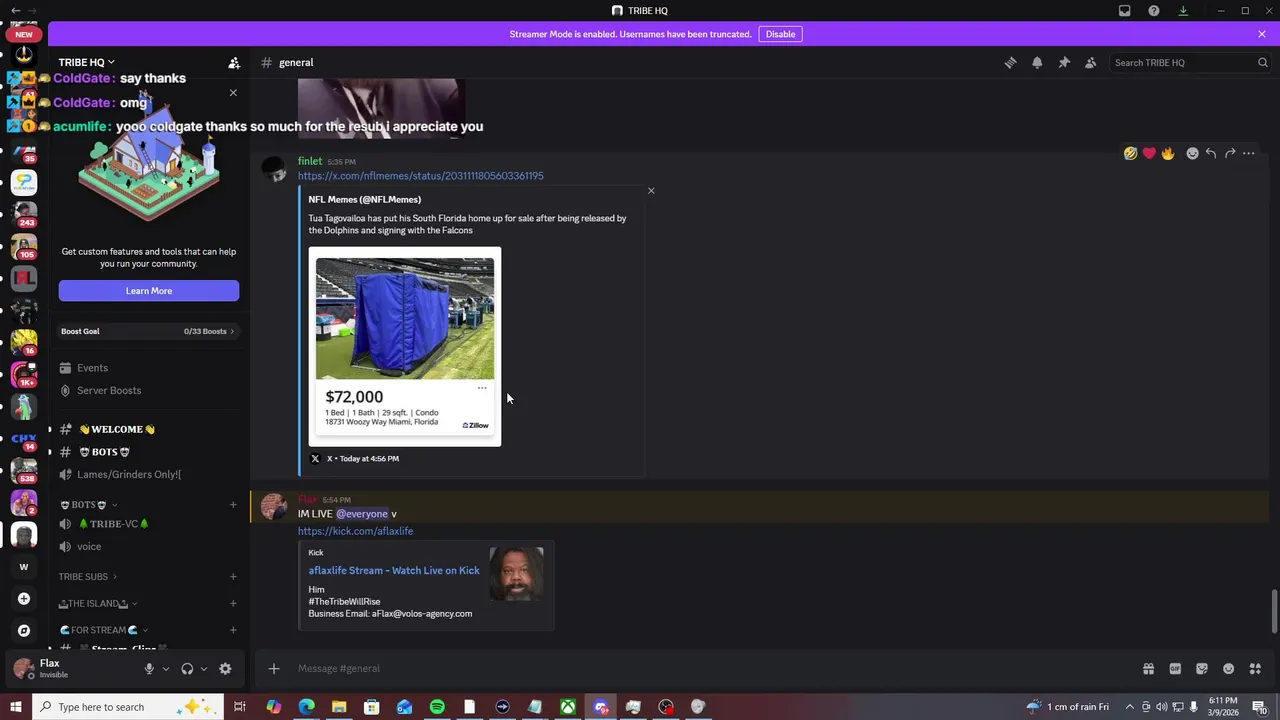React with the heart emoji on finlet's message
This screenshot has width=1280, height=720.
pos(1149,153)
